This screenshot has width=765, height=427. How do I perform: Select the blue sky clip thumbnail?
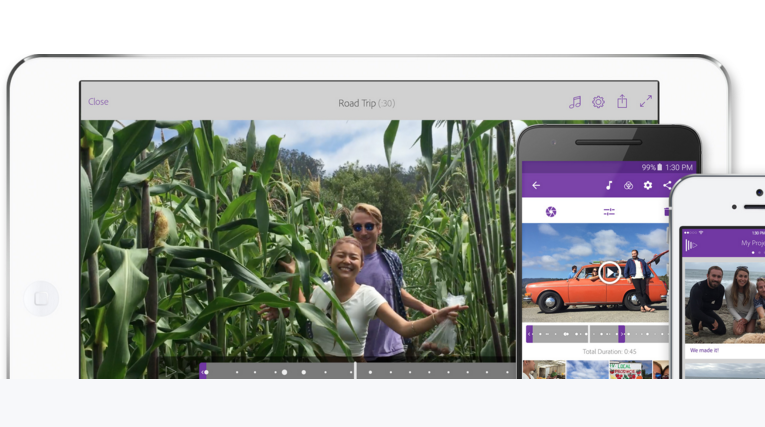click(x=587, y=369)
